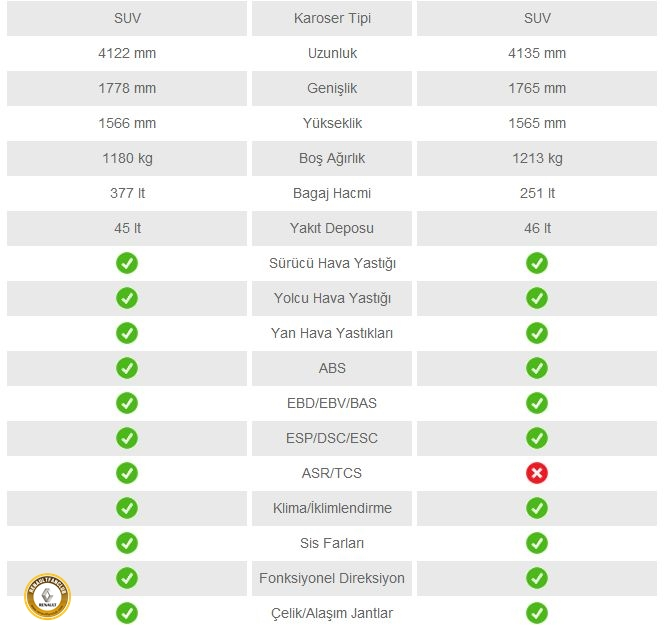Click left green check for Klima/İklimlendirme
Viewport: 664px width, 631px height.
pyautogui.click(x=127, y=508)
